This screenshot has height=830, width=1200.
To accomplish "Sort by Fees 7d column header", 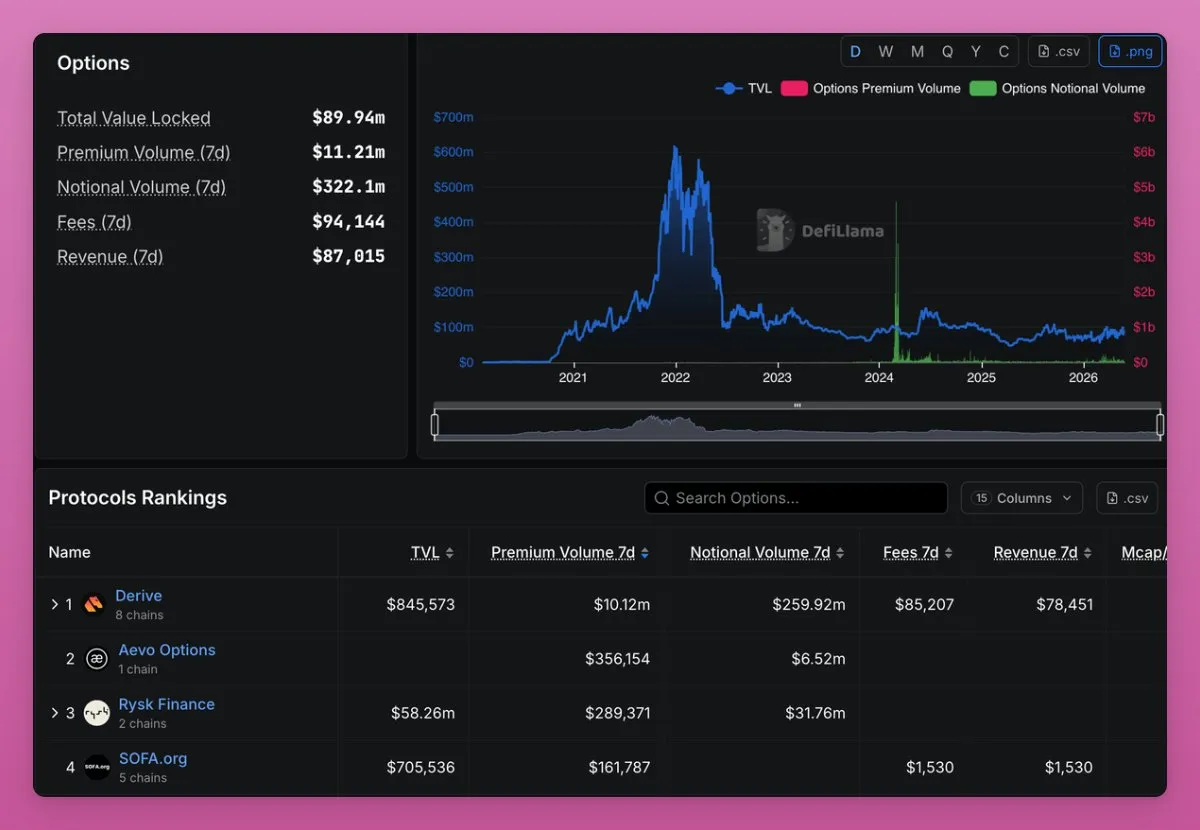I will (x=911, y=552).
